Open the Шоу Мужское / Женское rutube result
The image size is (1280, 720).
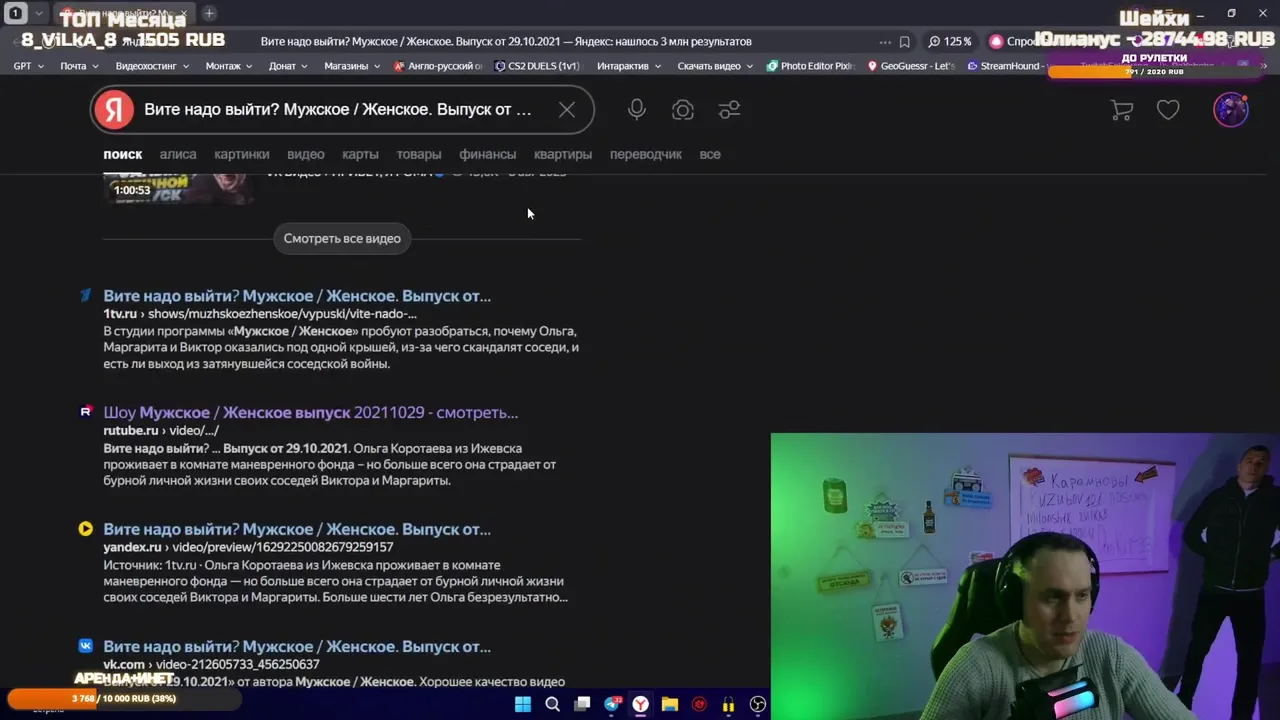[x=311, y=412]
